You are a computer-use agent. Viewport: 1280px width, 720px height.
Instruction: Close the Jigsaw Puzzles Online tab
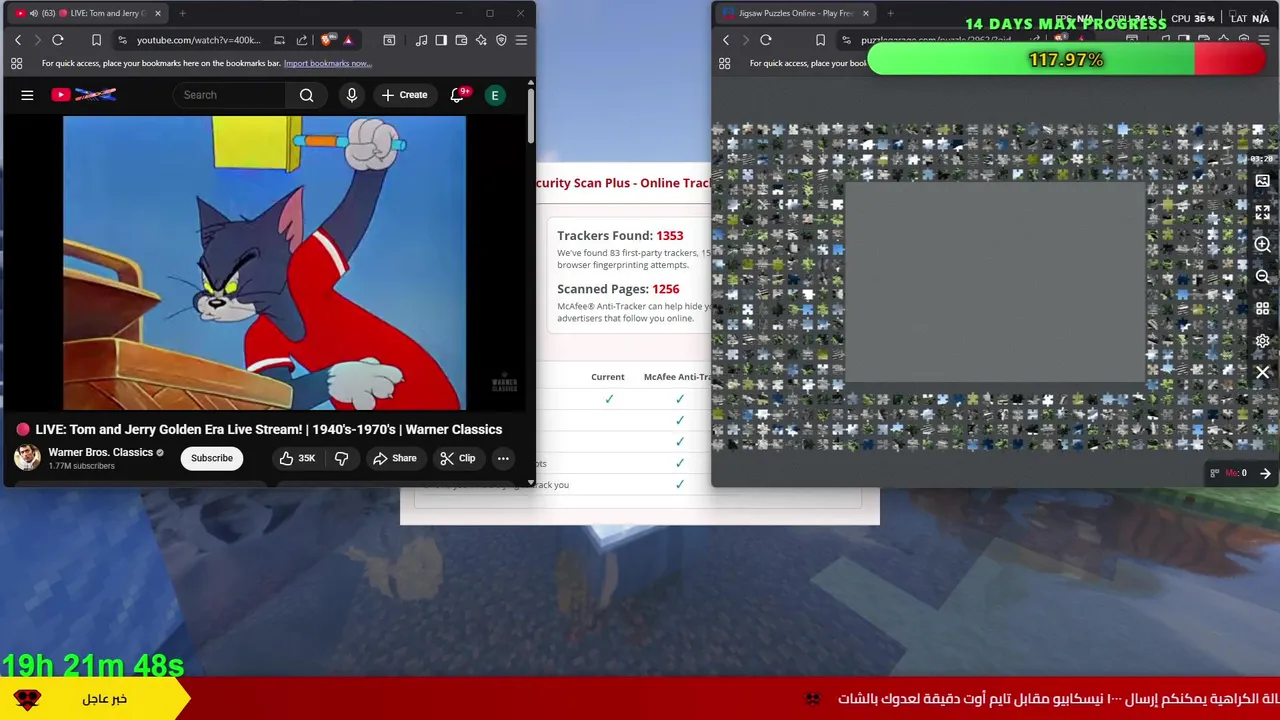865,13
